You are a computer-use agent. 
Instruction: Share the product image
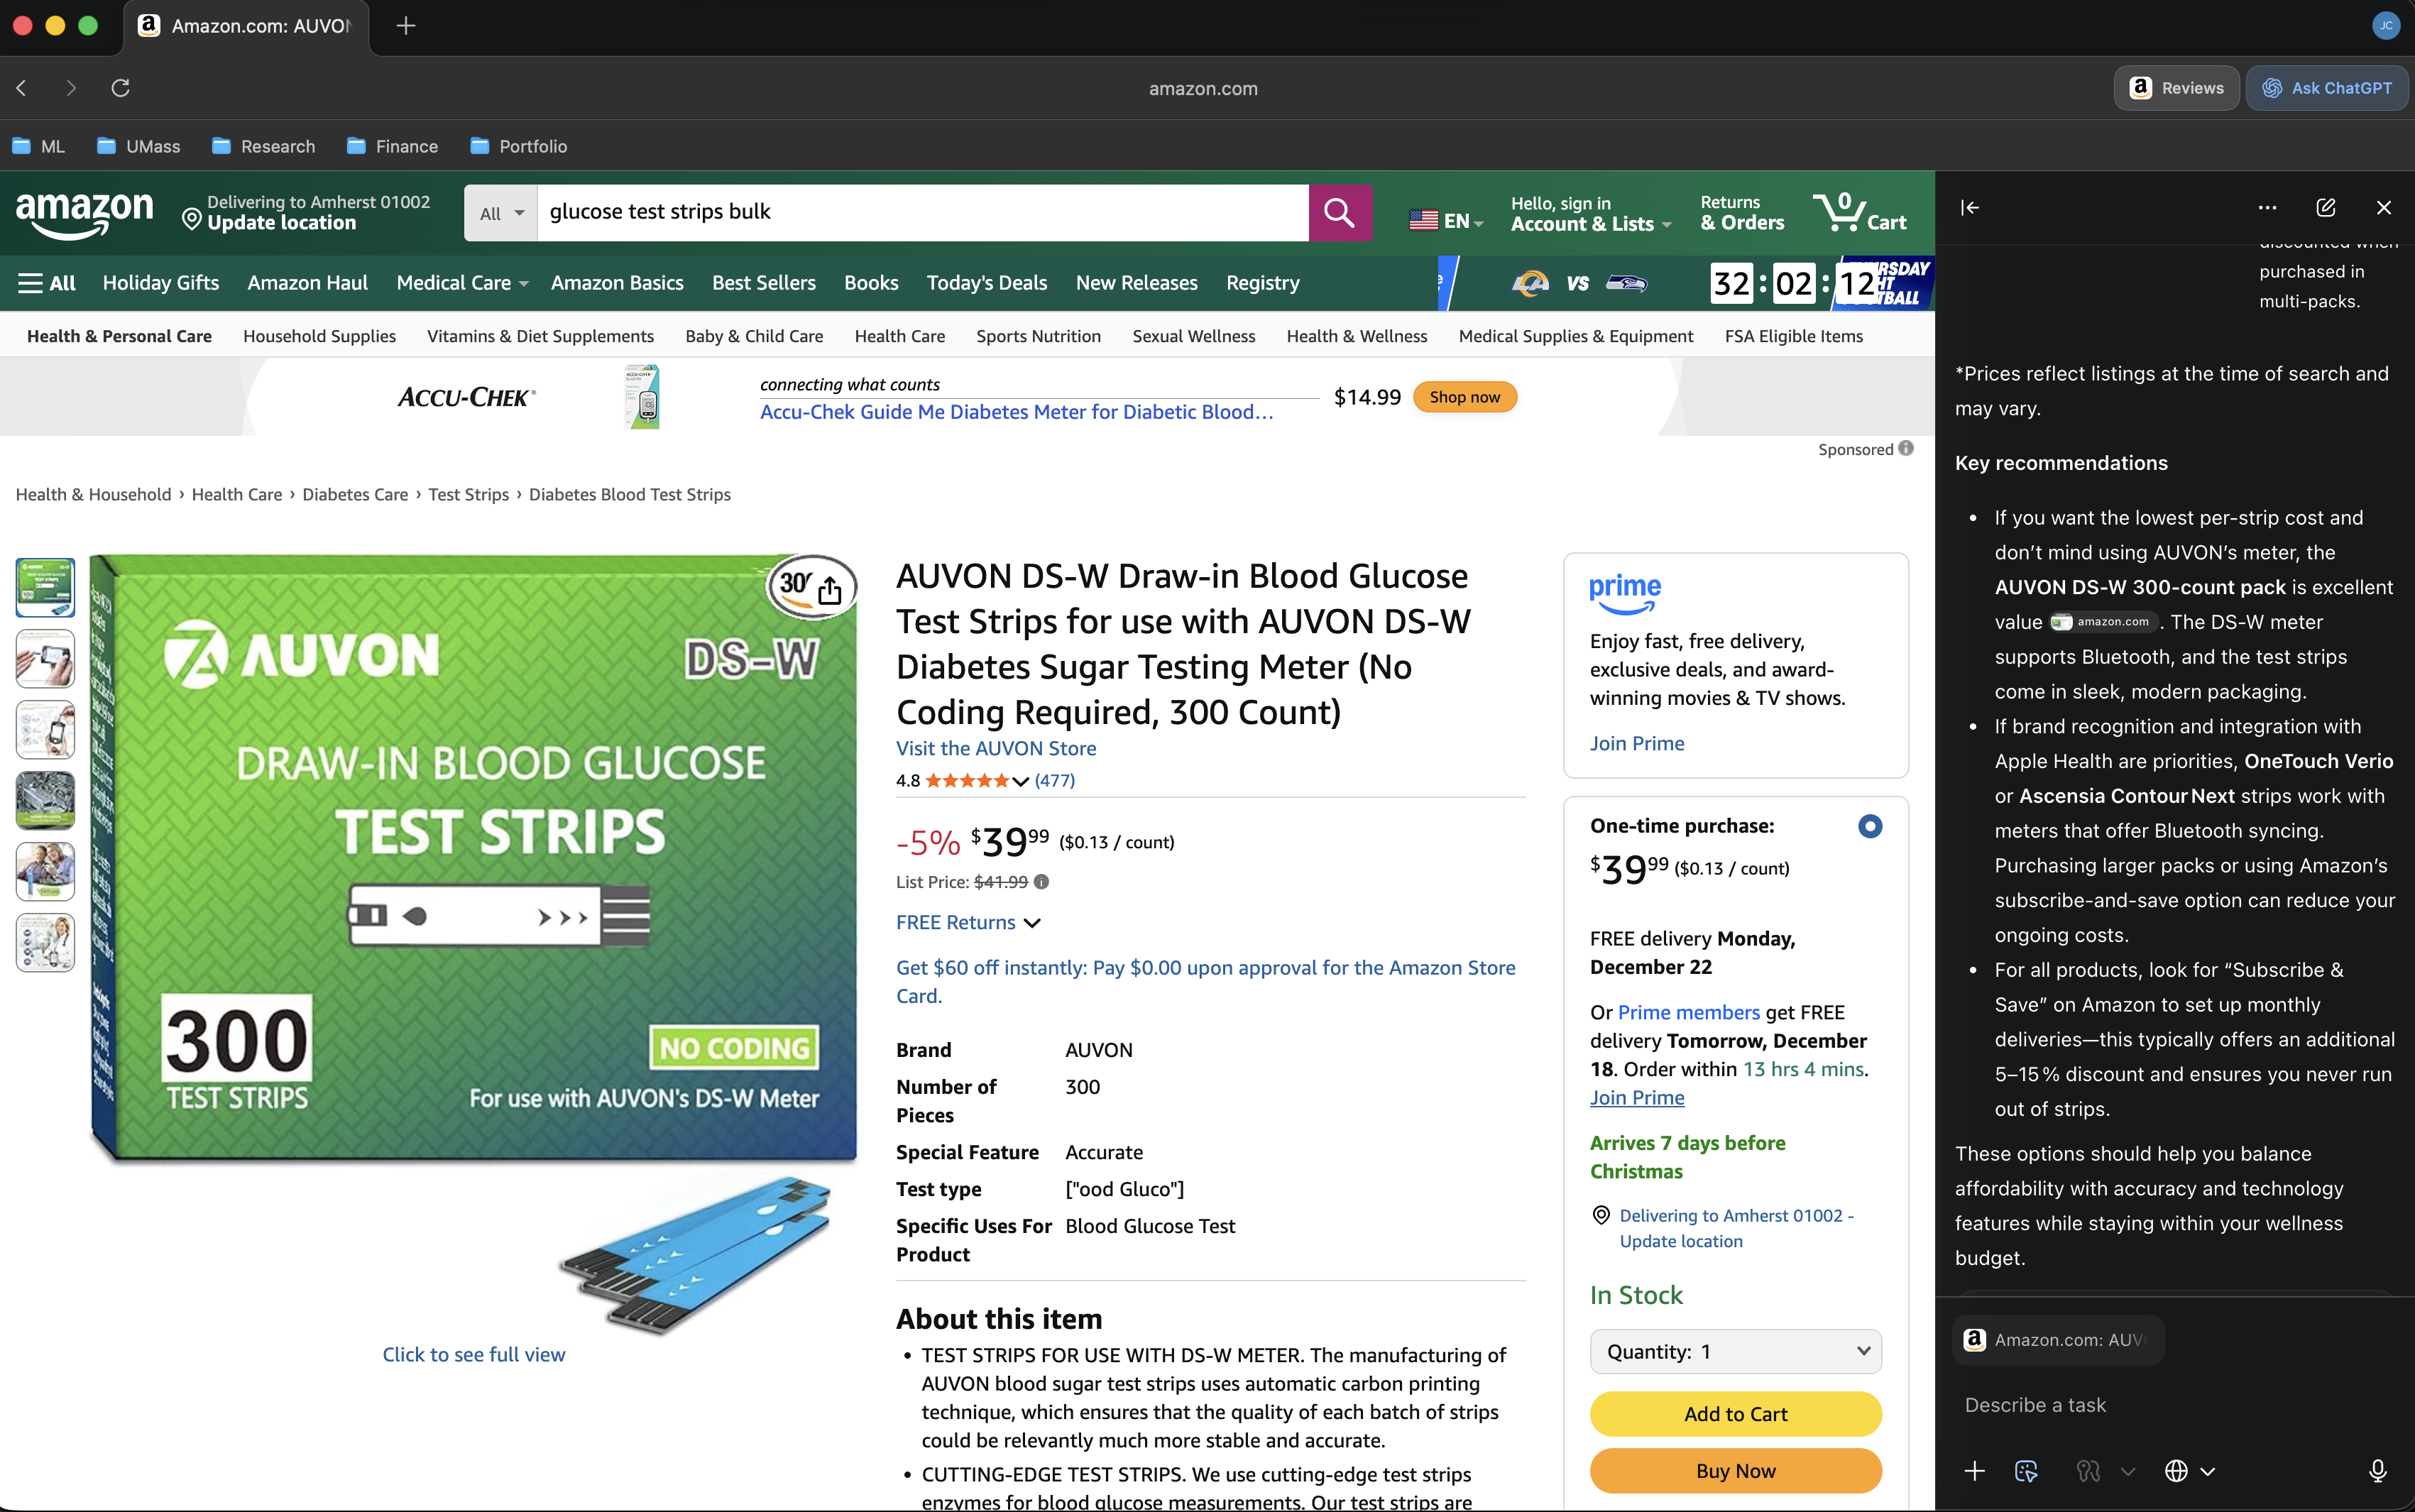830,590
